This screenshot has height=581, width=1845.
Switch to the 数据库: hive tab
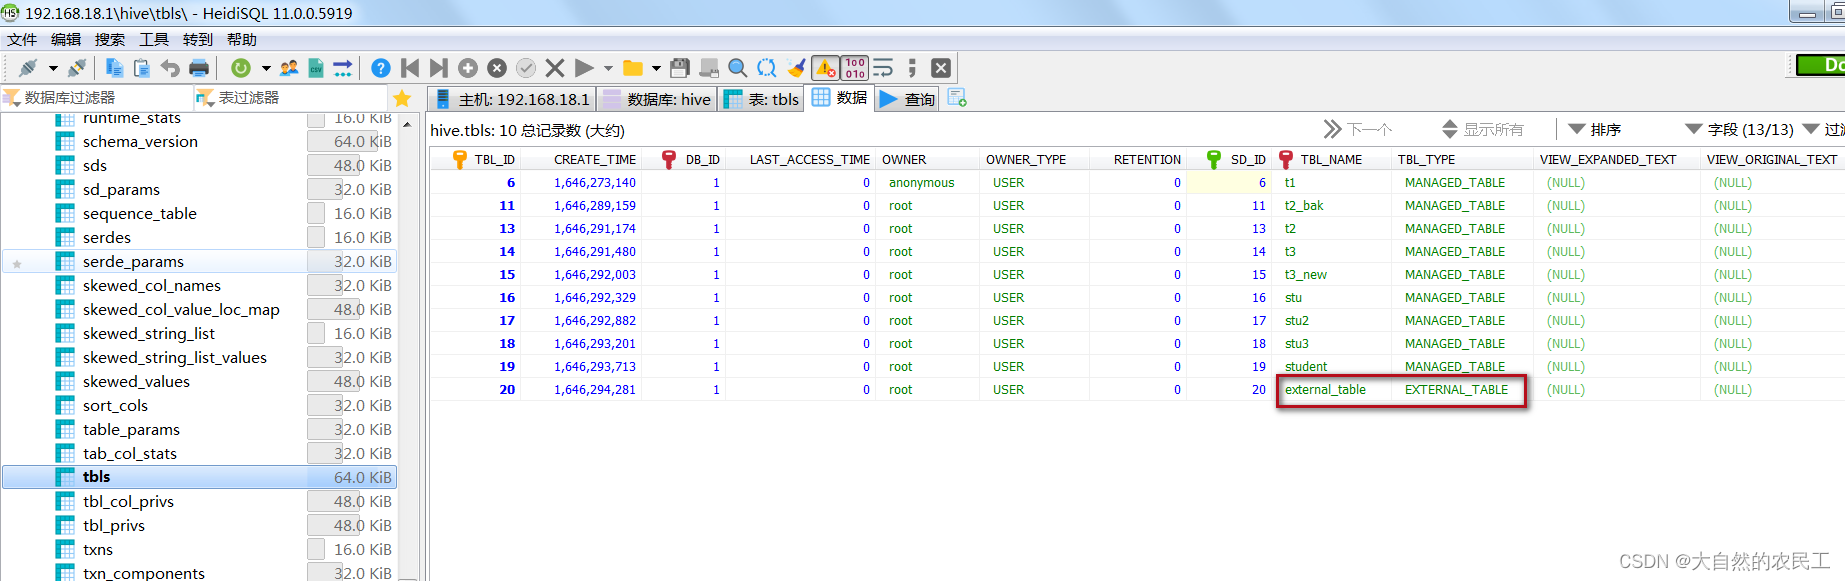pos(657,99)
